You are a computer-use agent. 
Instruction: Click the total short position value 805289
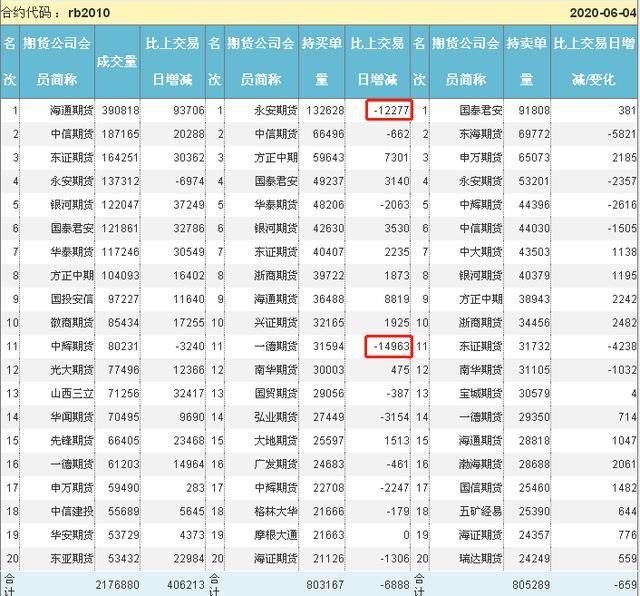point(527,582)
